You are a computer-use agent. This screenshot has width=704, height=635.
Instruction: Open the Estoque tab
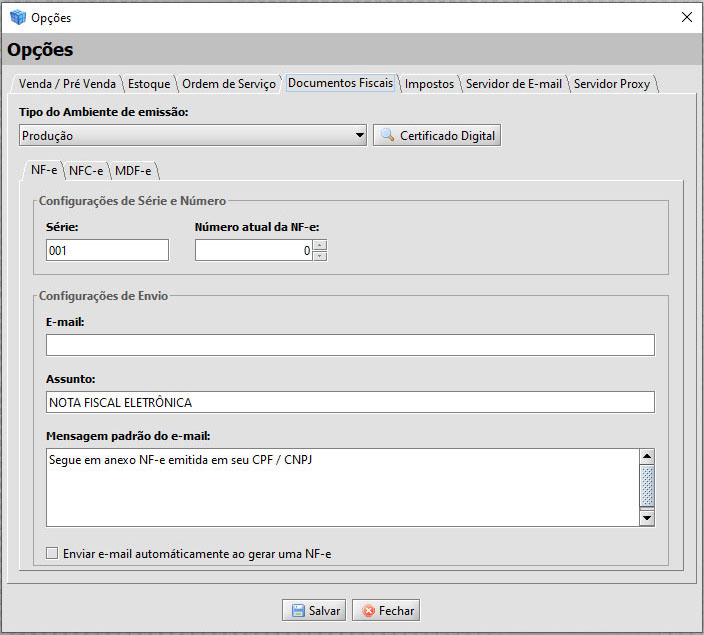149,84
